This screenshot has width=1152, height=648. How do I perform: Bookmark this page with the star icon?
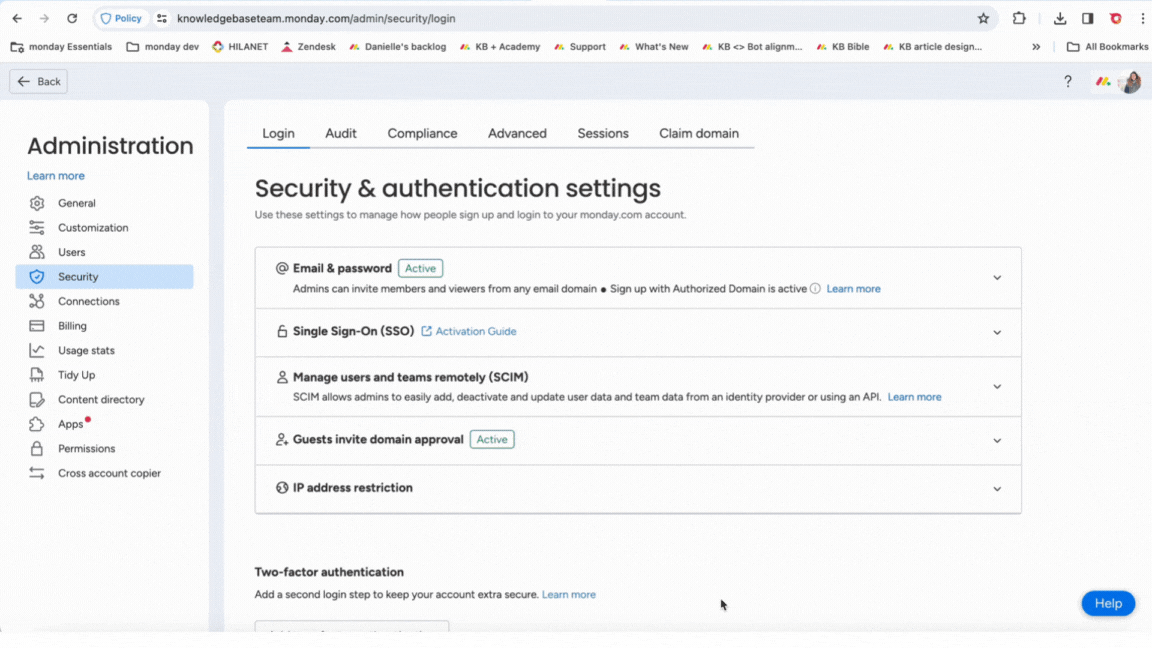[x=983, y=18]
